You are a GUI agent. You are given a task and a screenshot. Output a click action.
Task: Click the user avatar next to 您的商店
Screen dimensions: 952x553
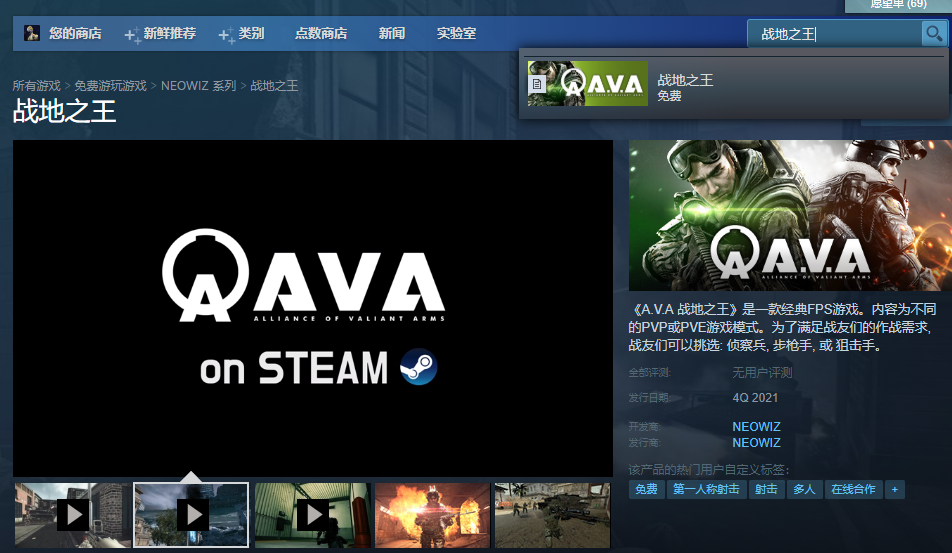(32, 33)
